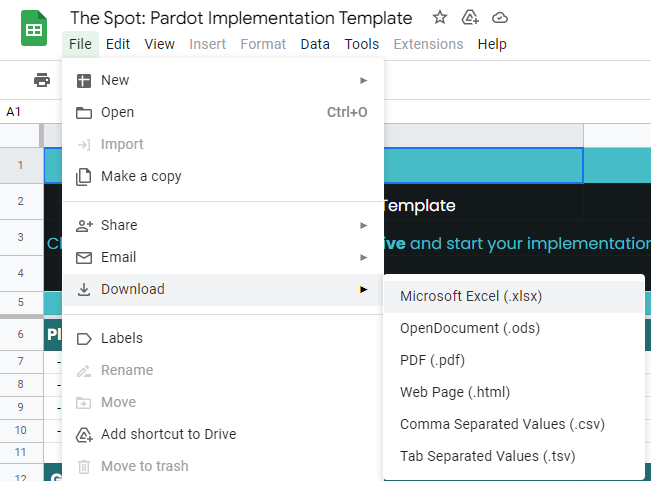This screenshot has height=481, width=651.
Task: Choose Comma Separated Values (.csv) format
Action: (x=502, y=424)
